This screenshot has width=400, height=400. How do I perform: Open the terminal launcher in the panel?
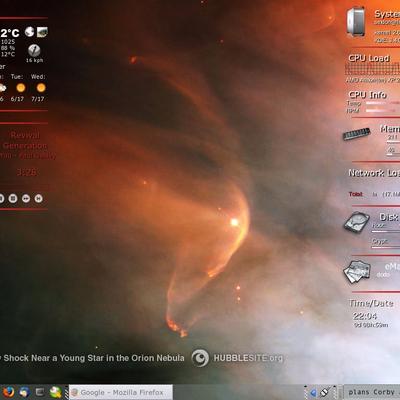[x=40, y=392]
